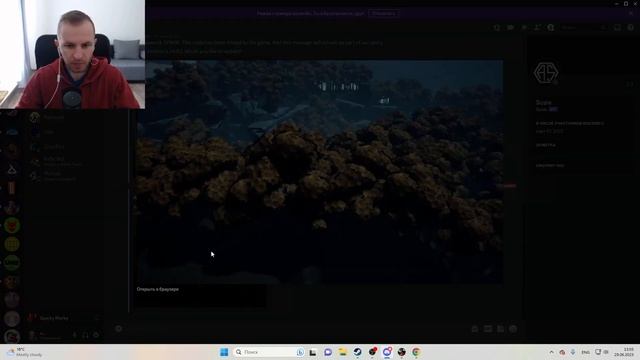Screen dimensions: 640x360
Task: Open Task View from taskbar
Action: pyautogui.click(x=313, y=352)
